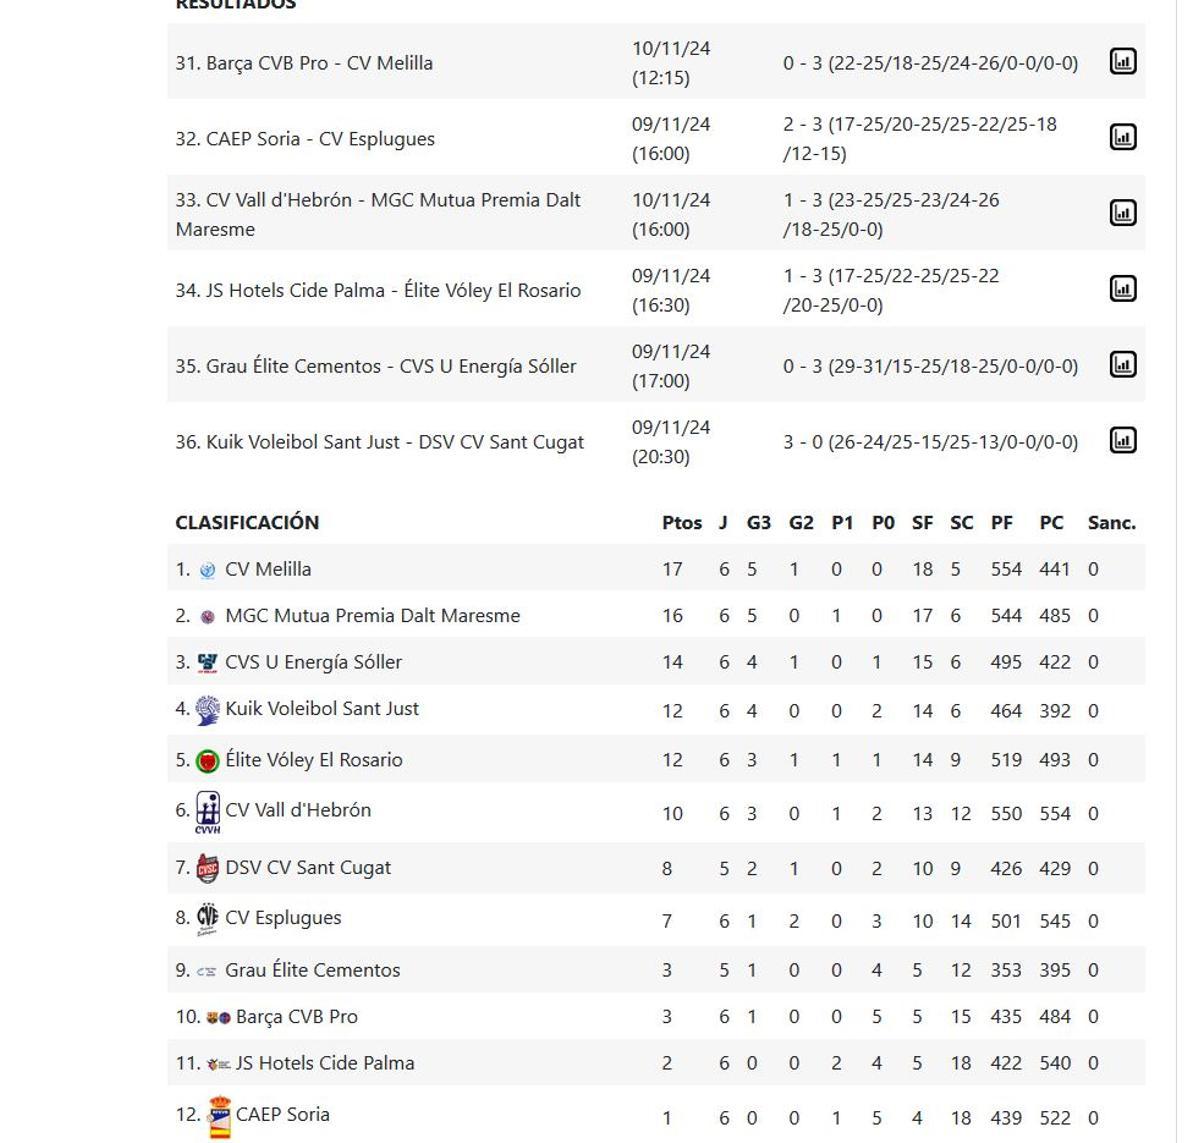Open statistics for Barça CVB Pro - CV Melilla match
The height and width of the screenshot is (1143, 1200).
coord(1124,61)
